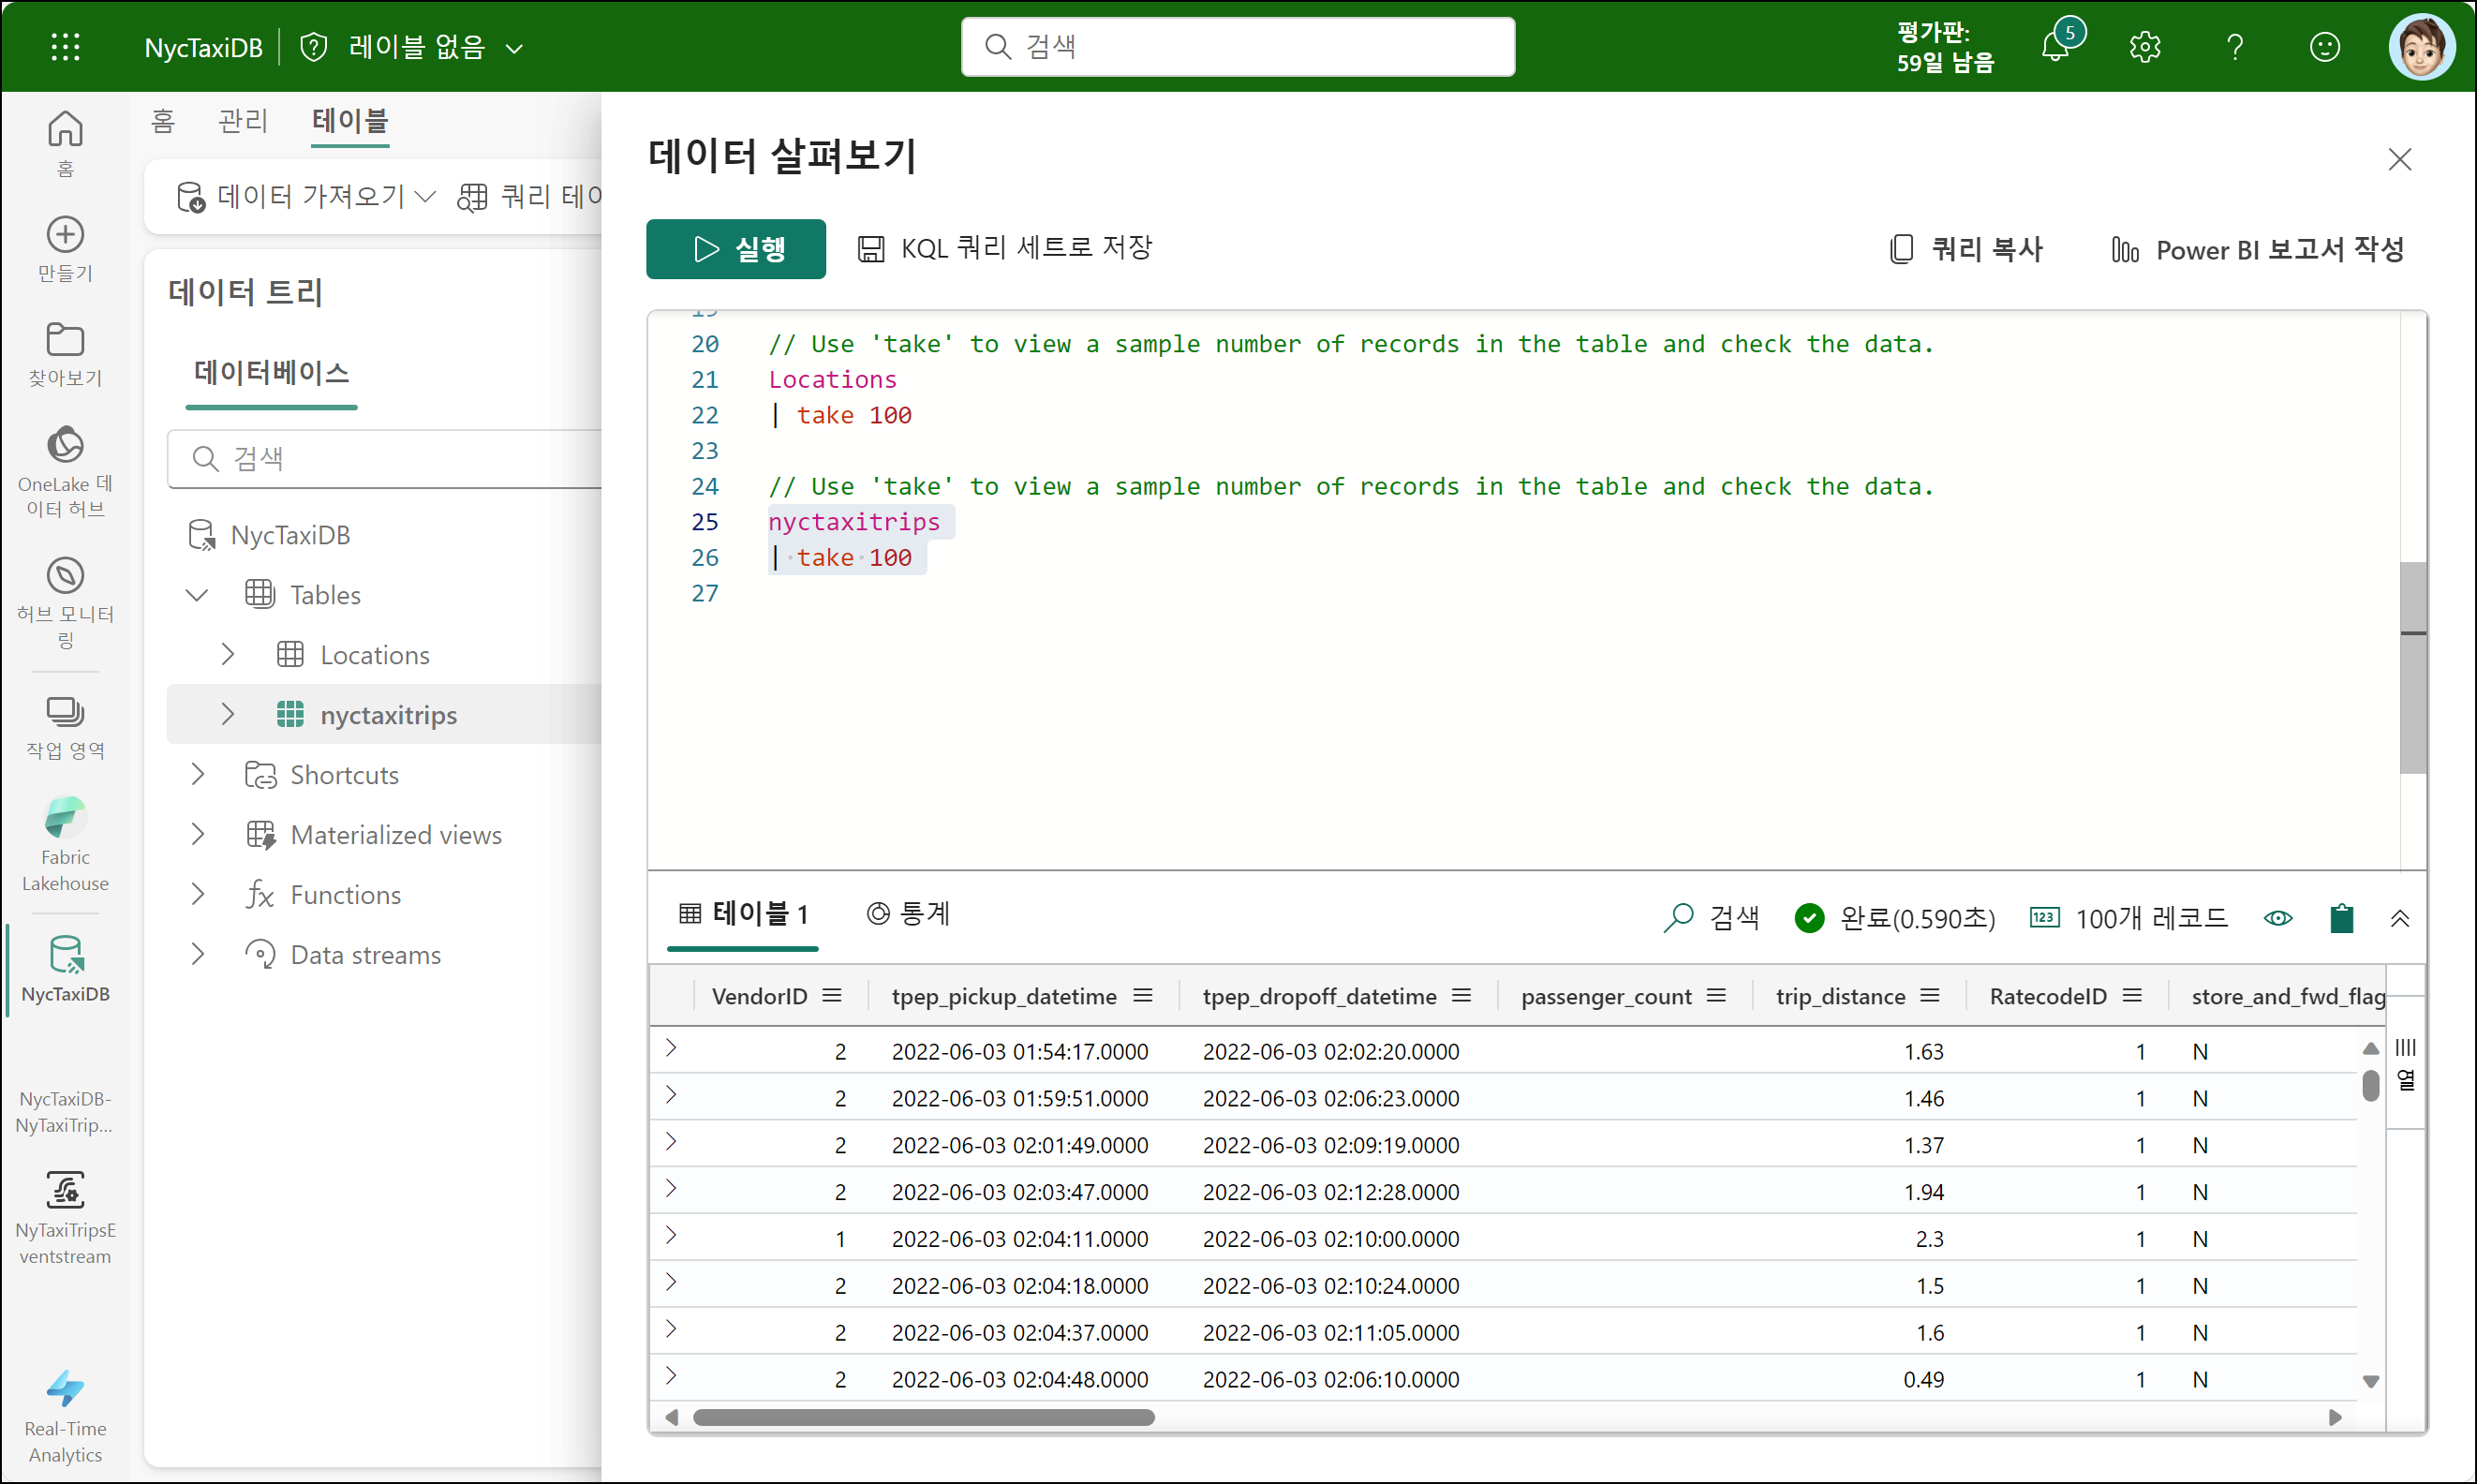The height and width of the screenshot is (1484, 2477).
Task: Click the Real-Time Analytics switcher icon
Action: [65, 1390]
